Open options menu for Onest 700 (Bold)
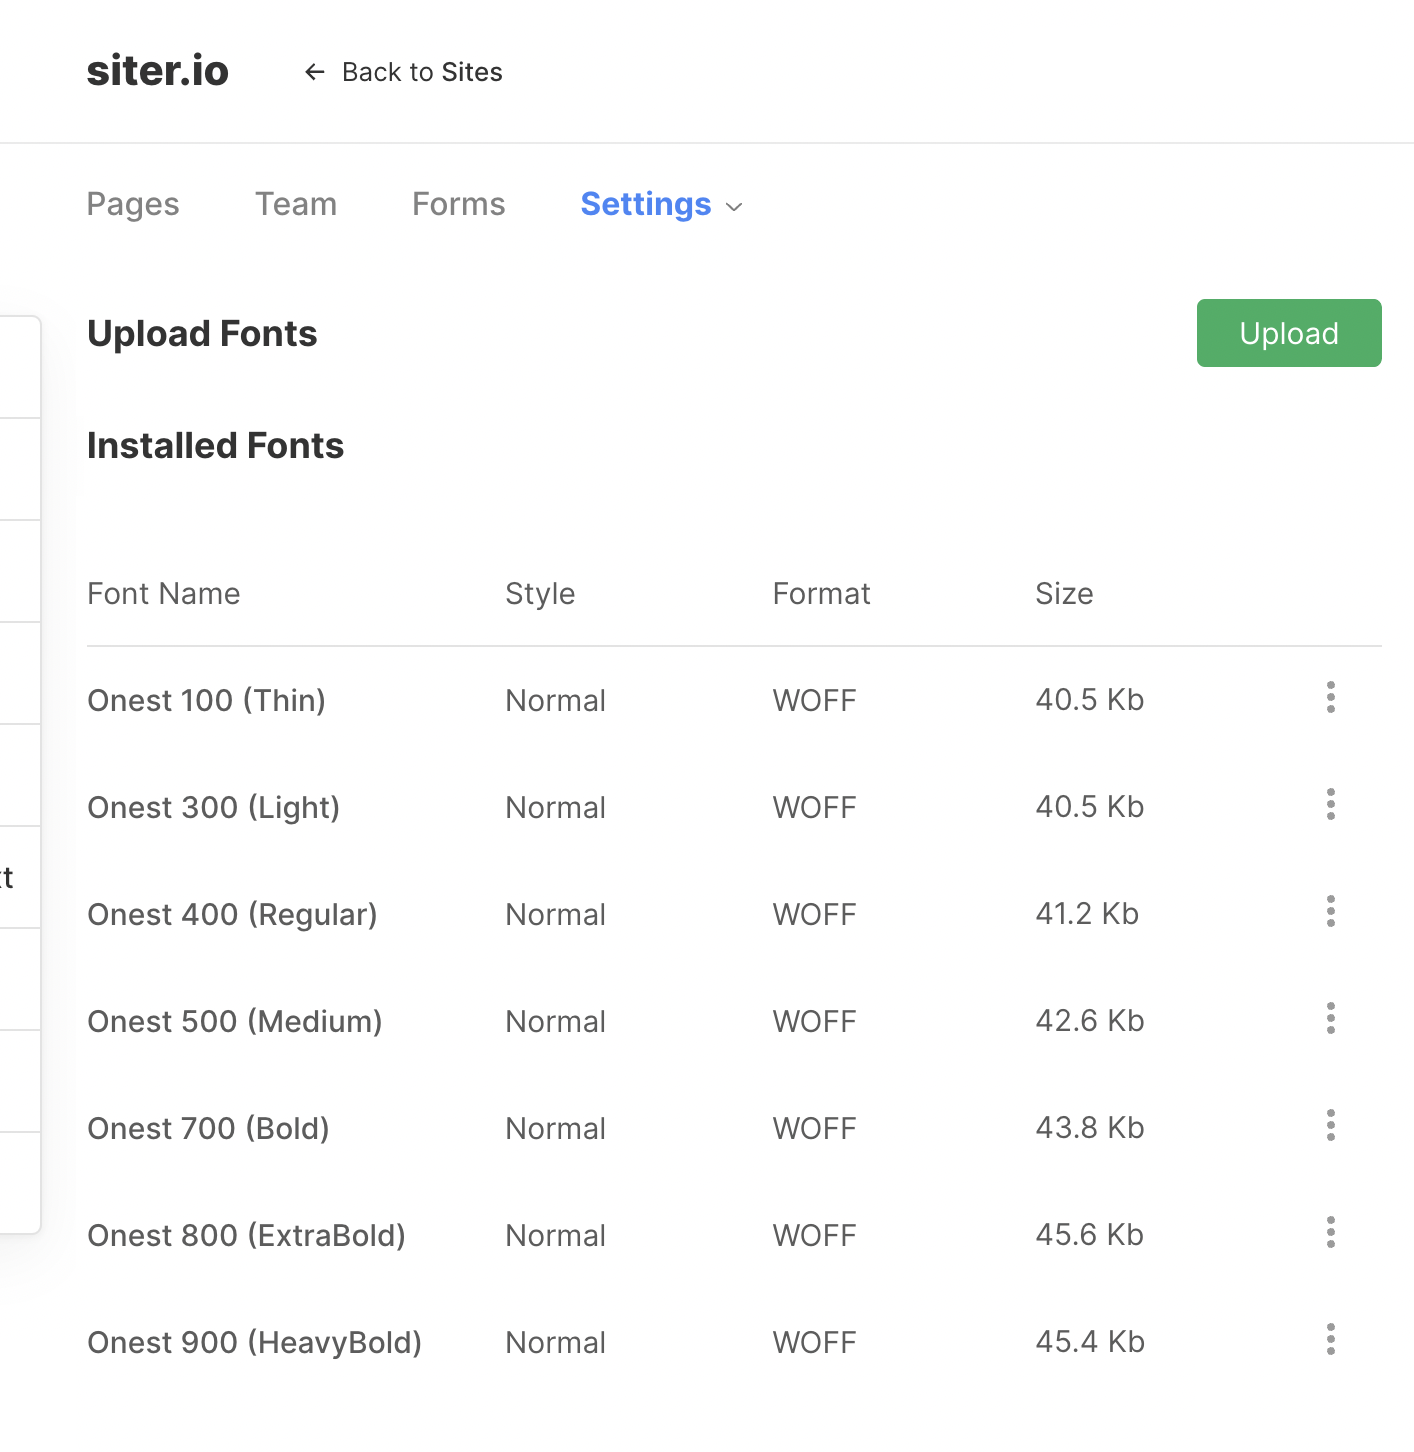Viewport: 1414px width, 1452px height. [x=1330, y=1126]
